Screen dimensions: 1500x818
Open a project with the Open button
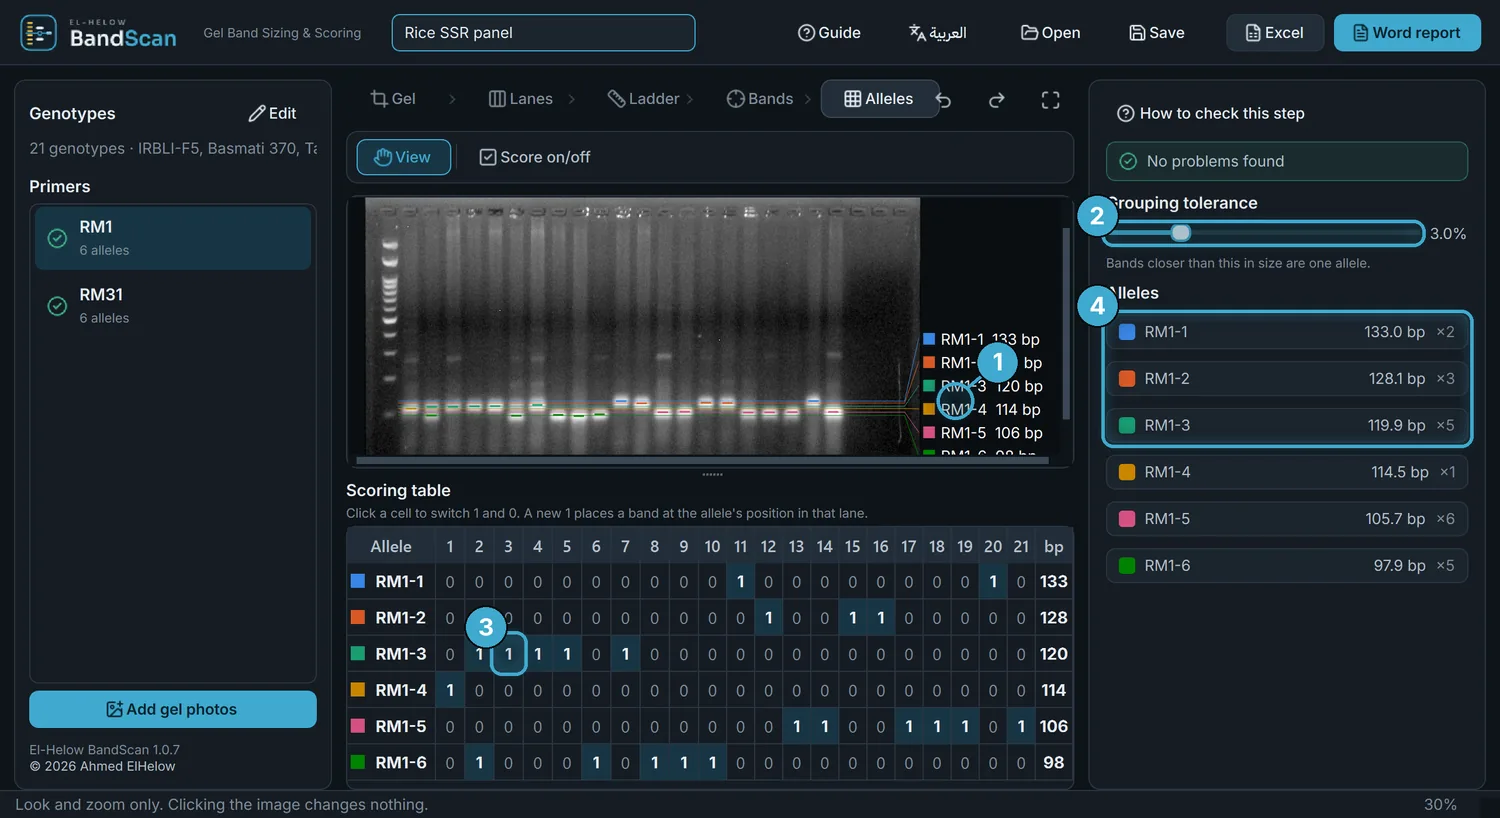1050,33
